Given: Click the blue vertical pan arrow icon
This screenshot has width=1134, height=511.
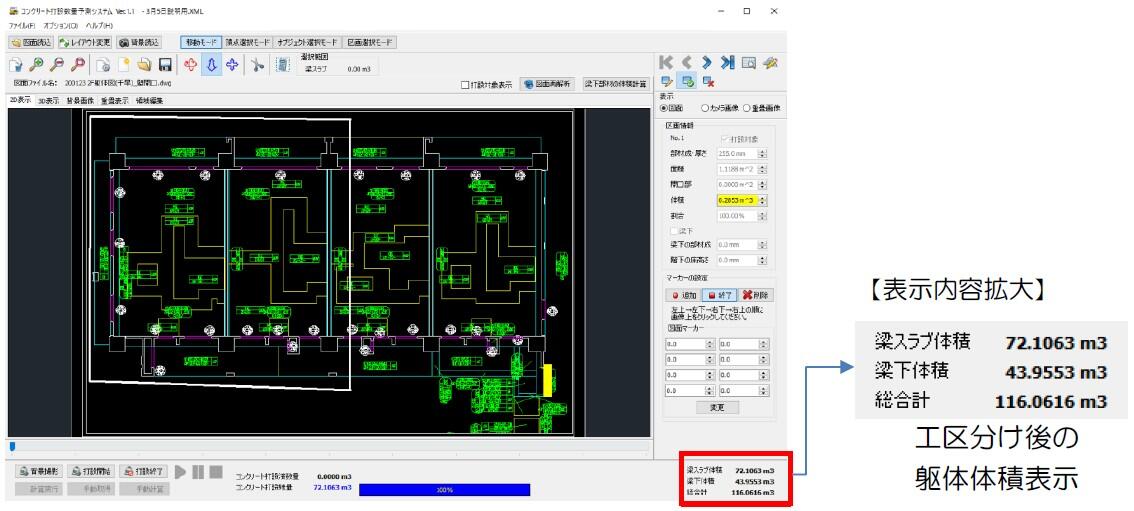Looking at the screenshot, I should [x=210, y=65].
